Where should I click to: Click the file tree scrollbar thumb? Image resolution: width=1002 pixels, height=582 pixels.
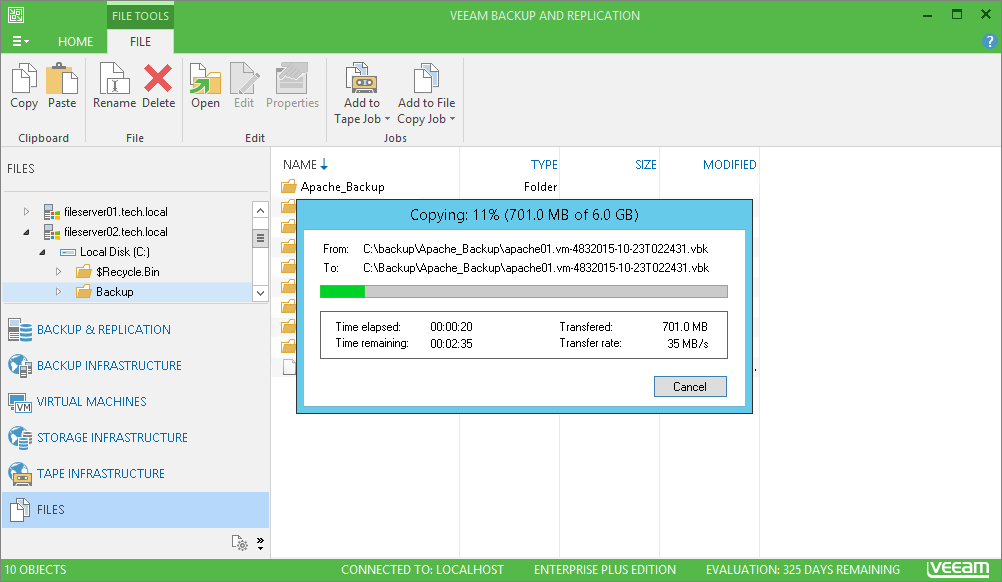point(260,238)
